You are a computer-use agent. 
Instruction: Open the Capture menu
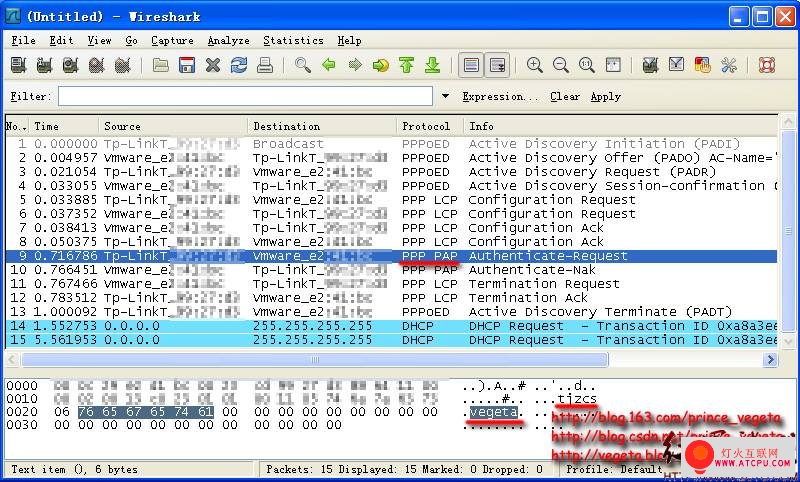(x=172, y=40)
